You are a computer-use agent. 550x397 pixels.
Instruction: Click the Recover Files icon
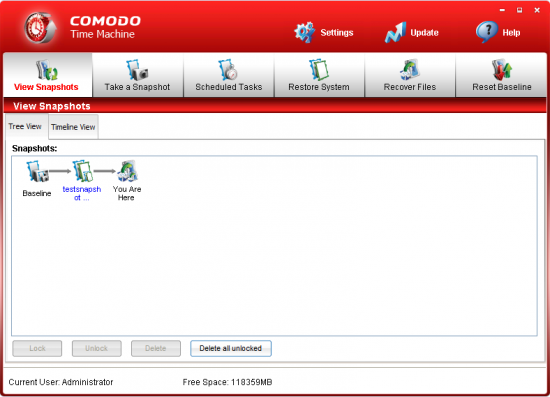[410, 70]
